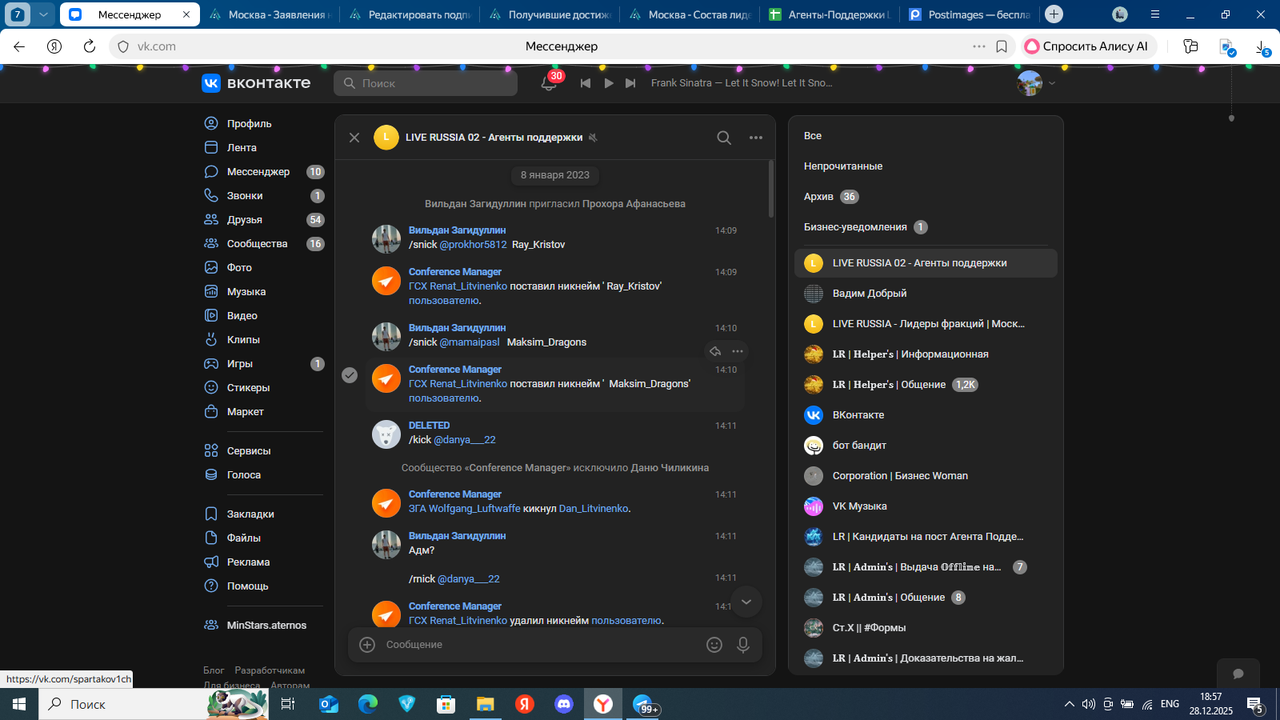Skip to next music track

[630, 83]
